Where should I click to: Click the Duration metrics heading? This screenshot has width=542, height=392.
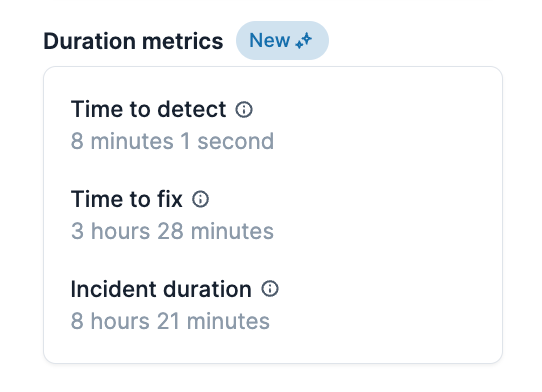click(133, 41)
